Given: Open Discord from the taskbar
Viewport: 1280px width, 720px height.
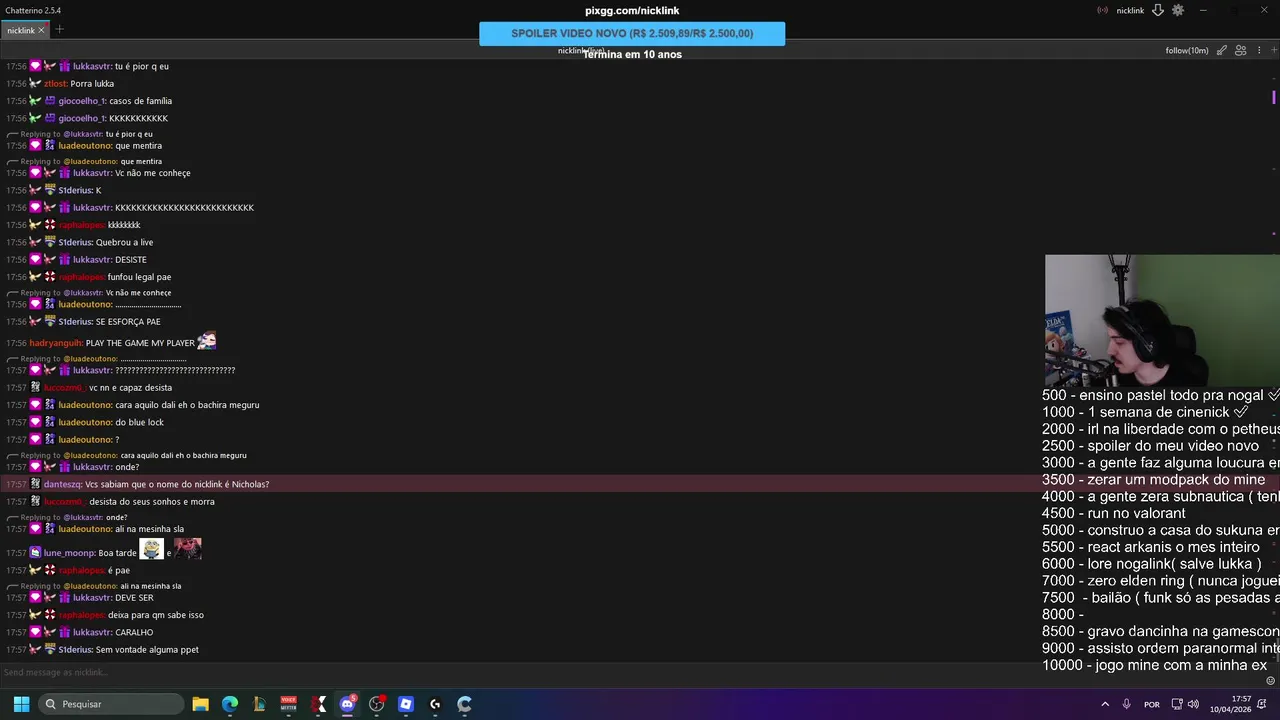Looking at the screenshot, I should tap(347, 704).
